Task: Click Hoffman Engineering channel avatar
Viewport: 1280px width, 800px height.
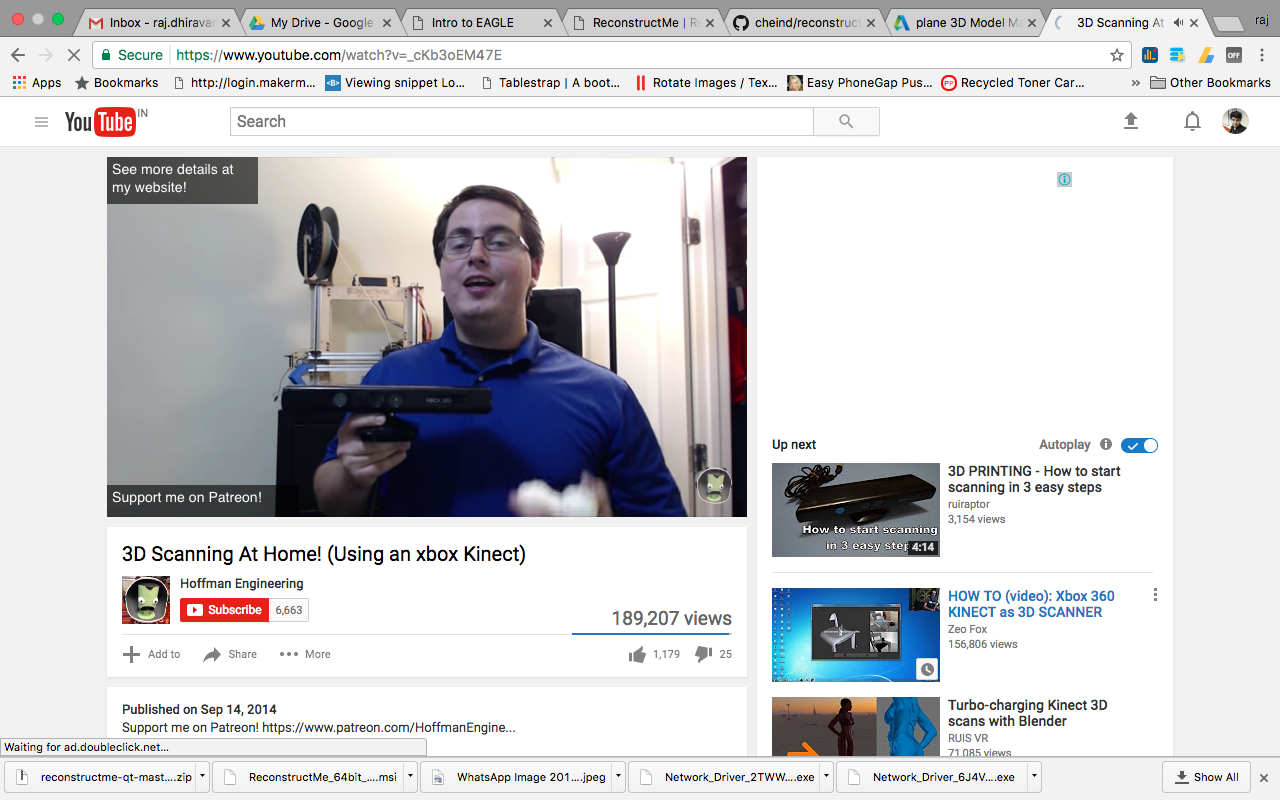Action: [146, 600]
